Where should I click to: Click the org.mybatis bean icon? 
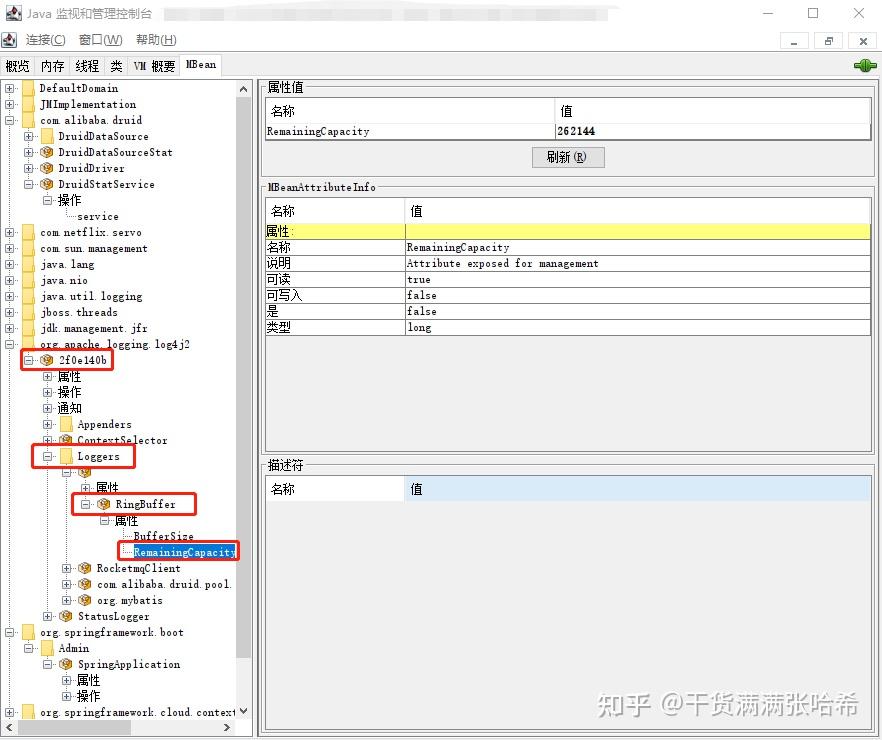pos(84,600)
